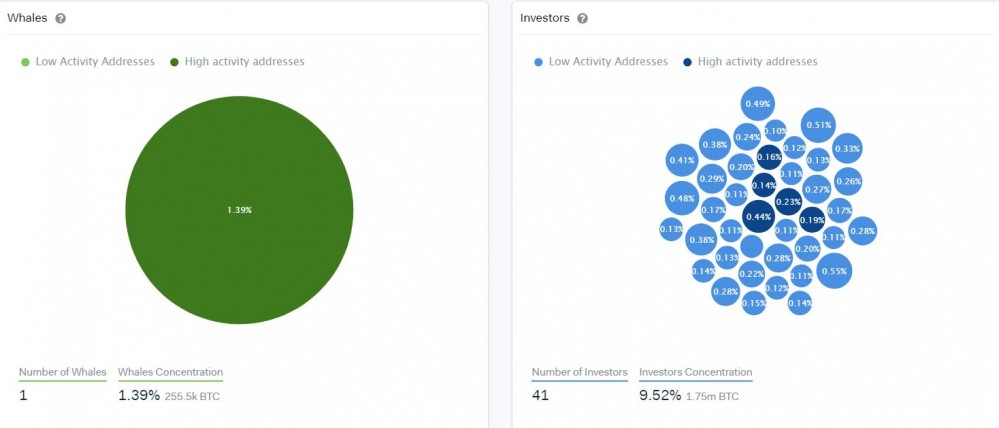The image size is (999, 428).
Task: Click the 0.49% investor bubble at top
Action: click(x=758, y=104)
